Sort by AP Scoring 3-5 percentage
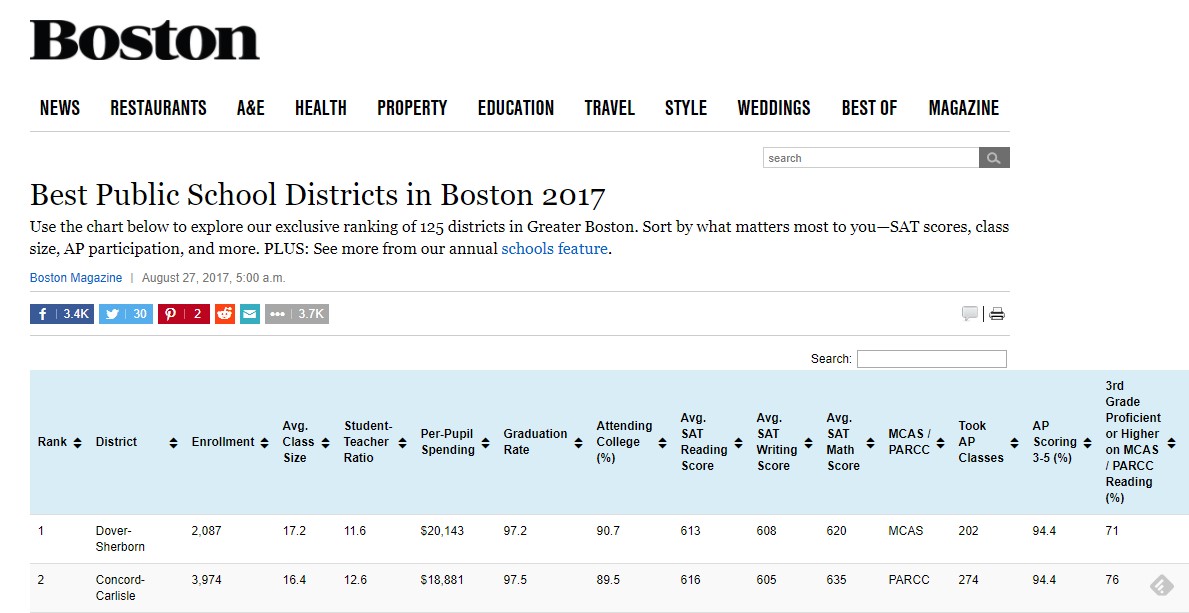 click(1087, 441)
